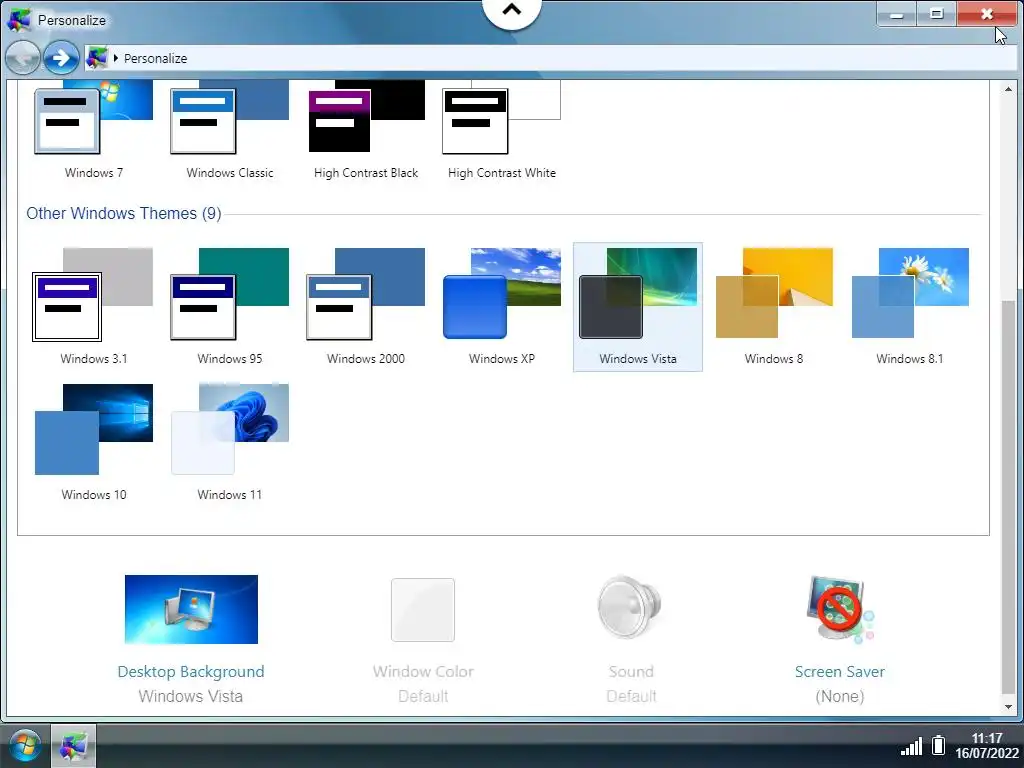Click the scrollbar down arrow

pos(1008,707)
